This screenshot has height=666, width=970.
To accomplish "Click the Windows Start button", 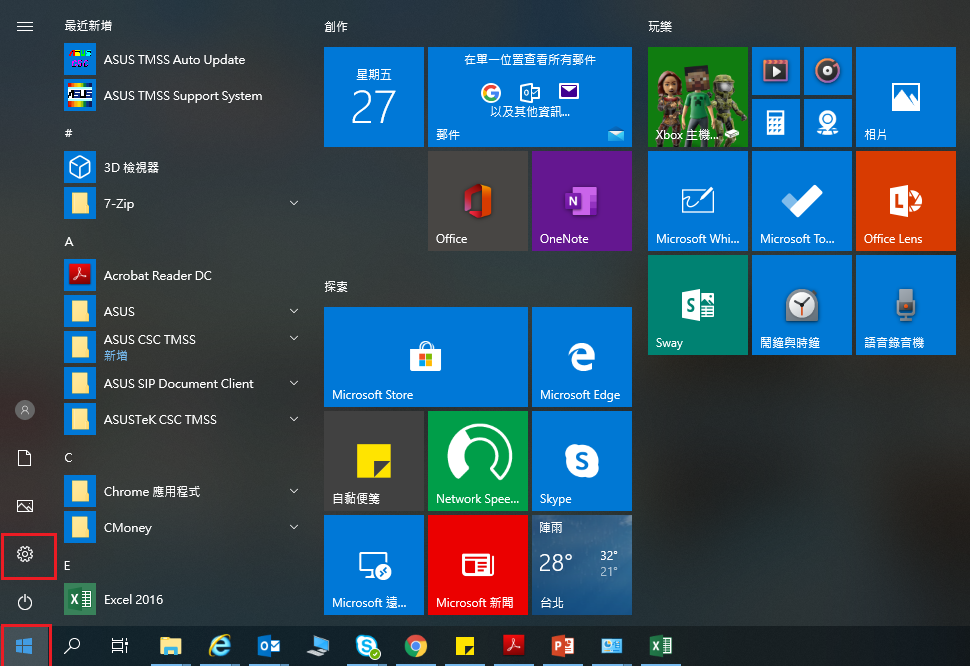I will click(x=25, y=646).
